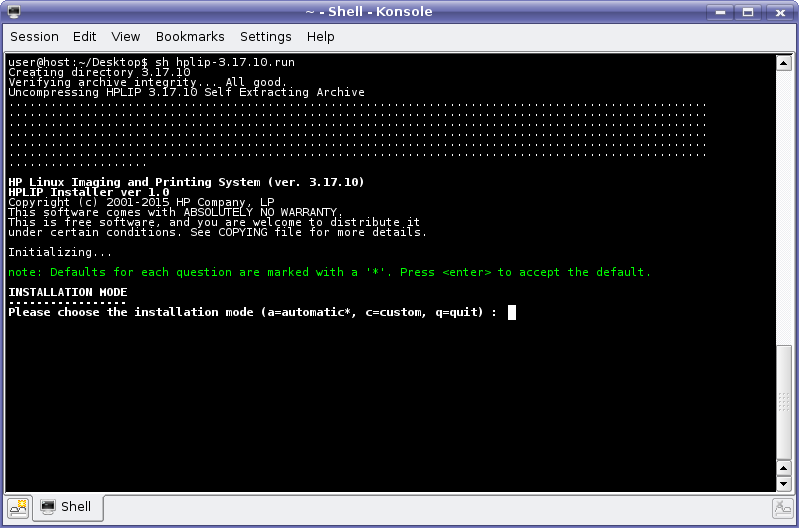Open the Edit menu
The height and width of the screenshot is (528, 799).
(84, 37)
